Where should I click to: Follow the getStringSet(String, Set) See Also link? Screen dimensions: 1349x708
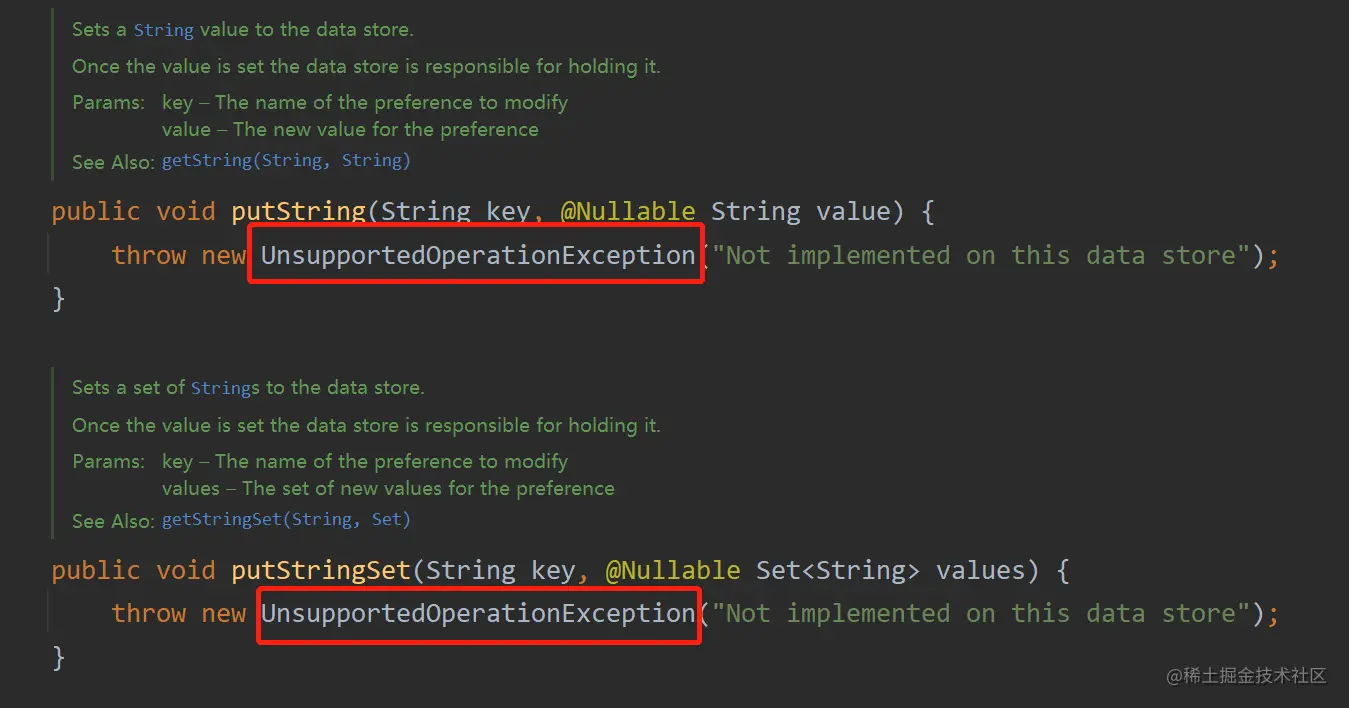tap(286, 519)
